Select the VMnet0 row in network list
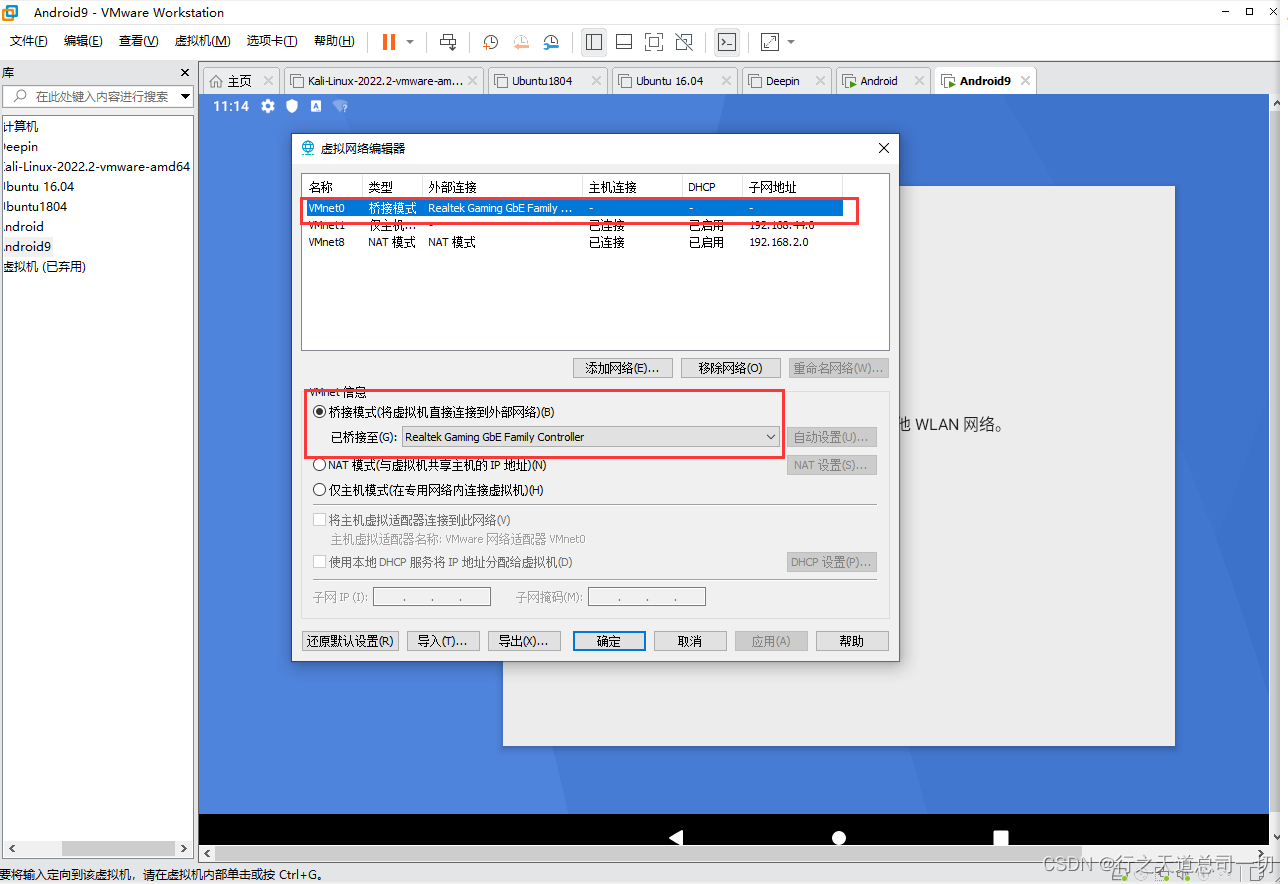This screenshot has height=884, width=1288. (573, 208)
